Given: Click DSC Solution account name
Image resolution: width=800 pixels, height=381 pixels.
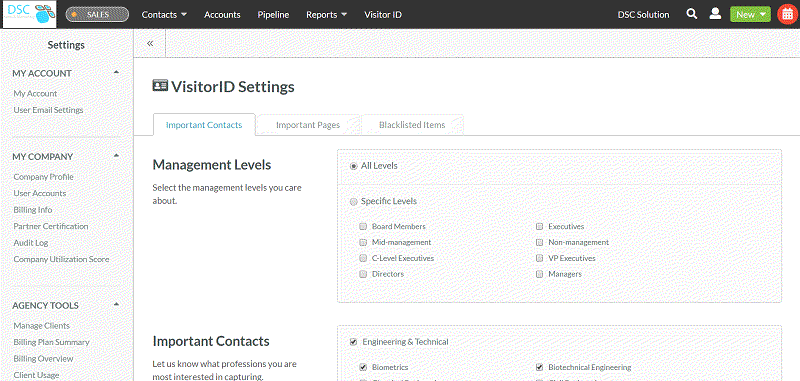Looking at the screenshot, I should coord(643,15).
